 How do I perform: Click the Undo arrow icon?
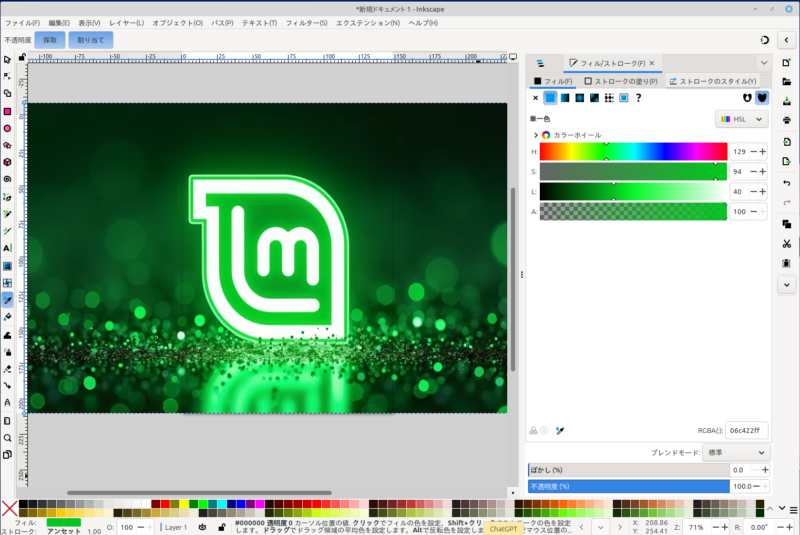(787, 183)
